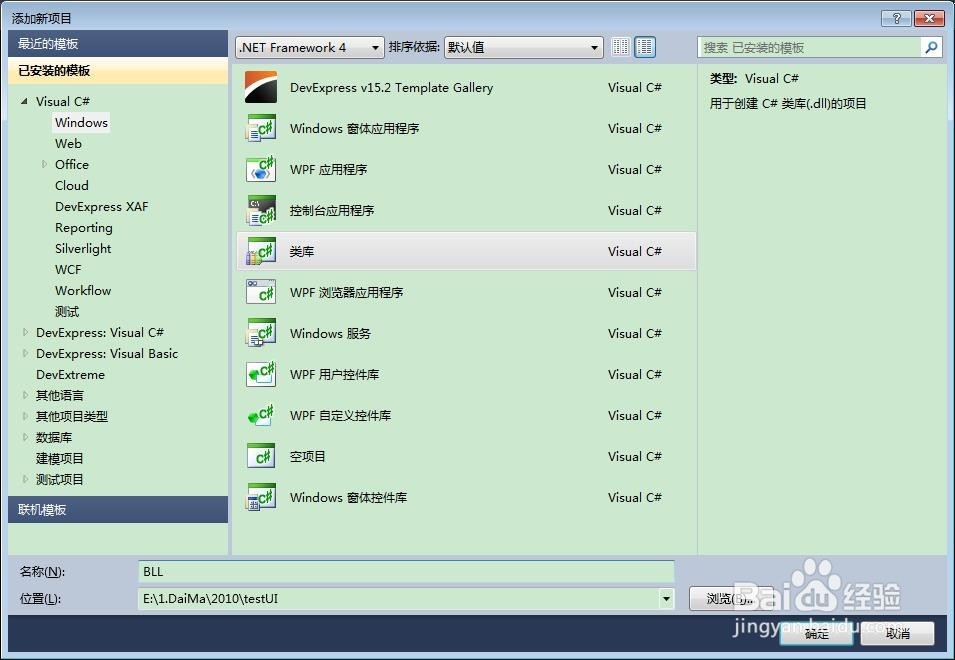955x660 pixels.
Task: Select the WPF 浏览器应用程序 template name
Action: coord(347,292)
